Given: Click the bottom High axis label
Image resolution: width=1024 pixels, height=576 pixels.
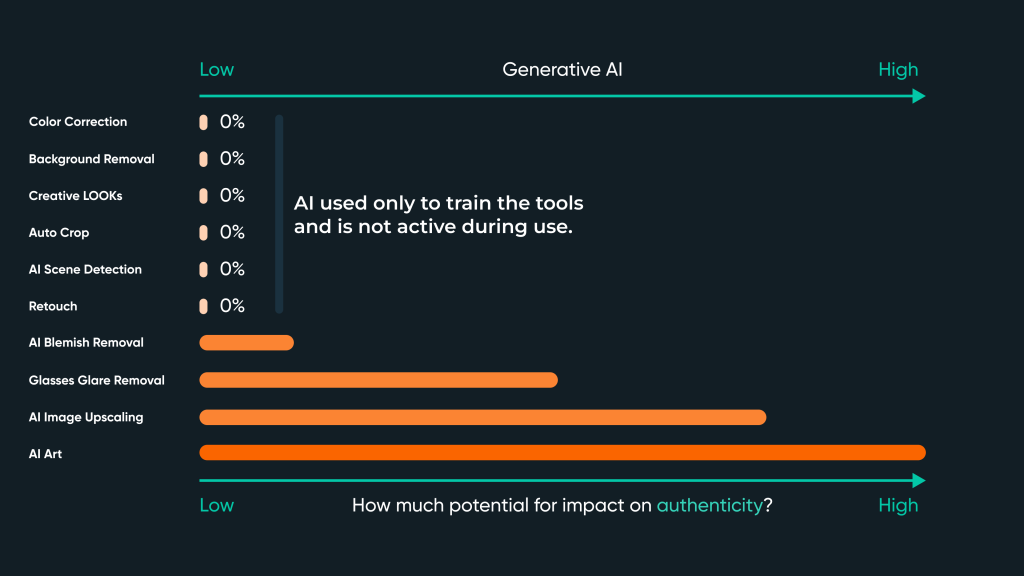Looking at the screenshot, I should tap(898, 505).
